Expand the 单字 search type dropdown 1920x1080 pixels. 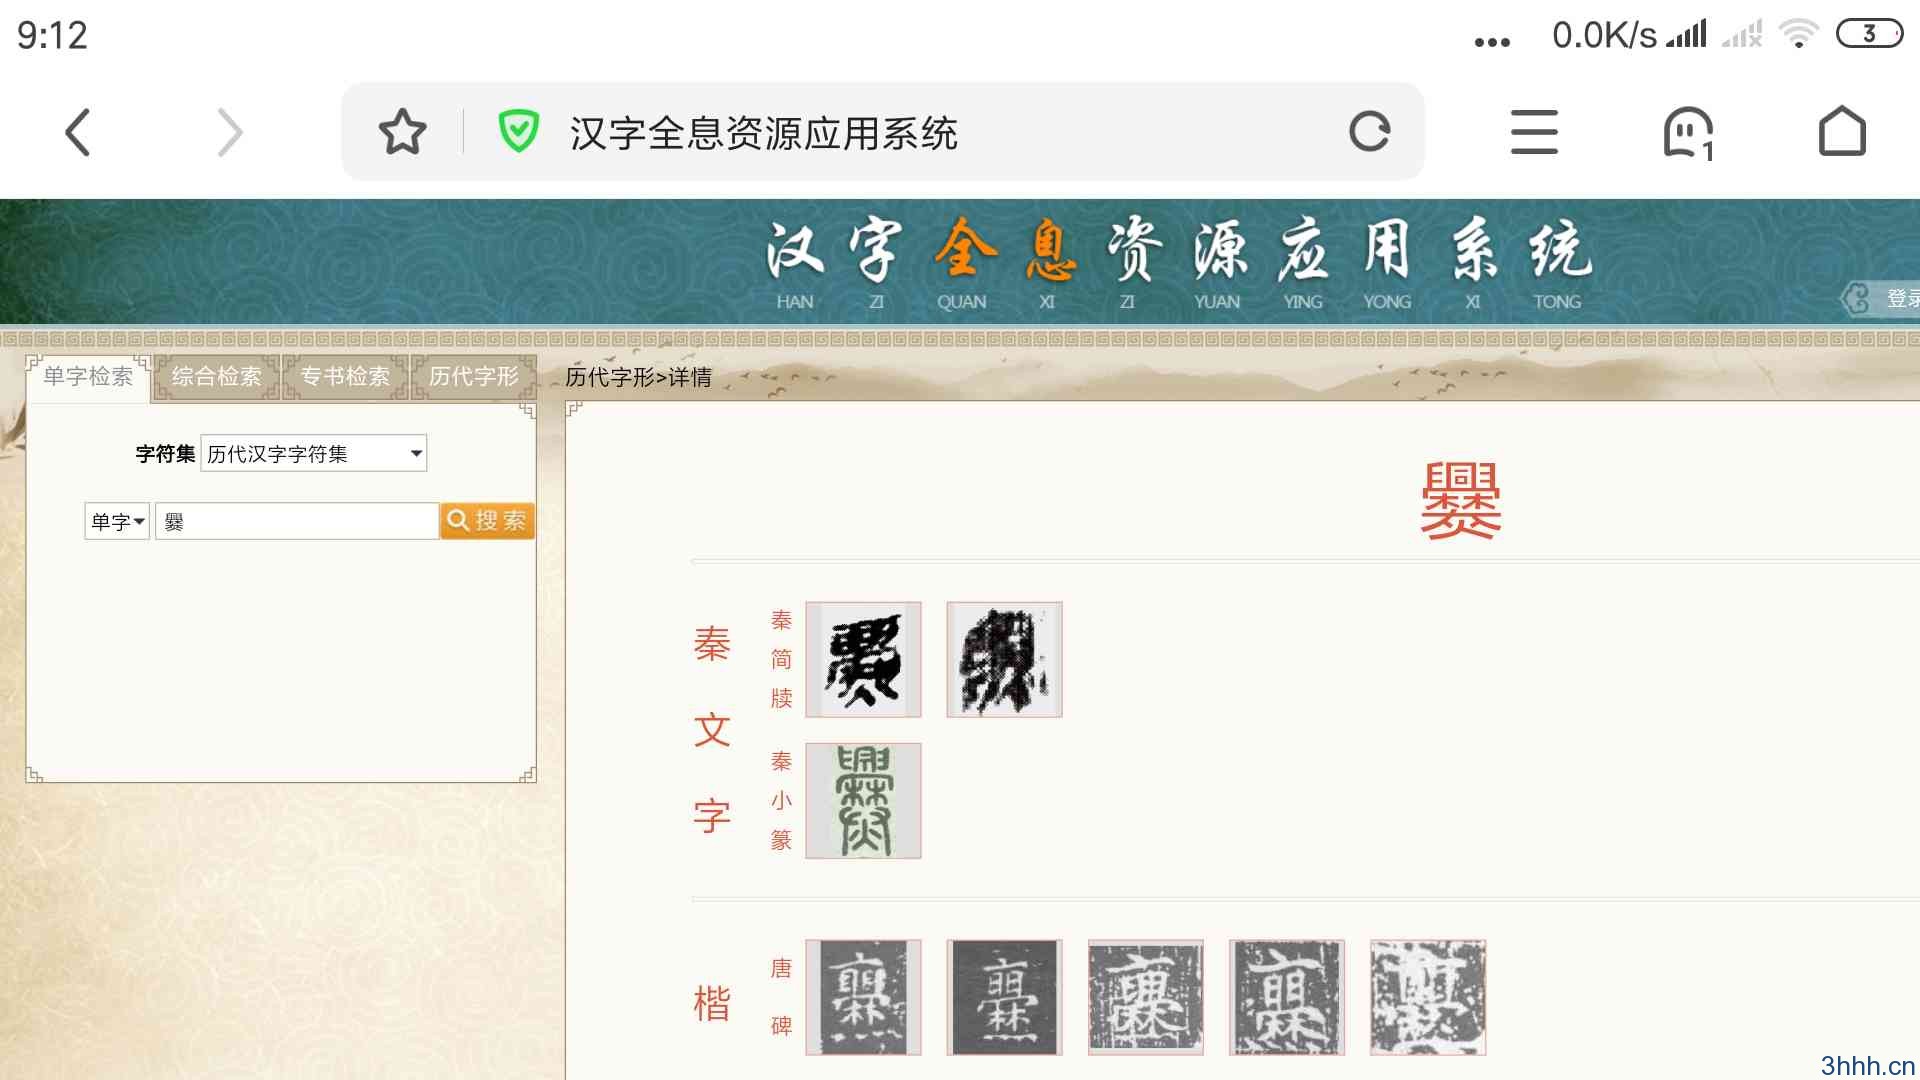click(x=117, y=521)
